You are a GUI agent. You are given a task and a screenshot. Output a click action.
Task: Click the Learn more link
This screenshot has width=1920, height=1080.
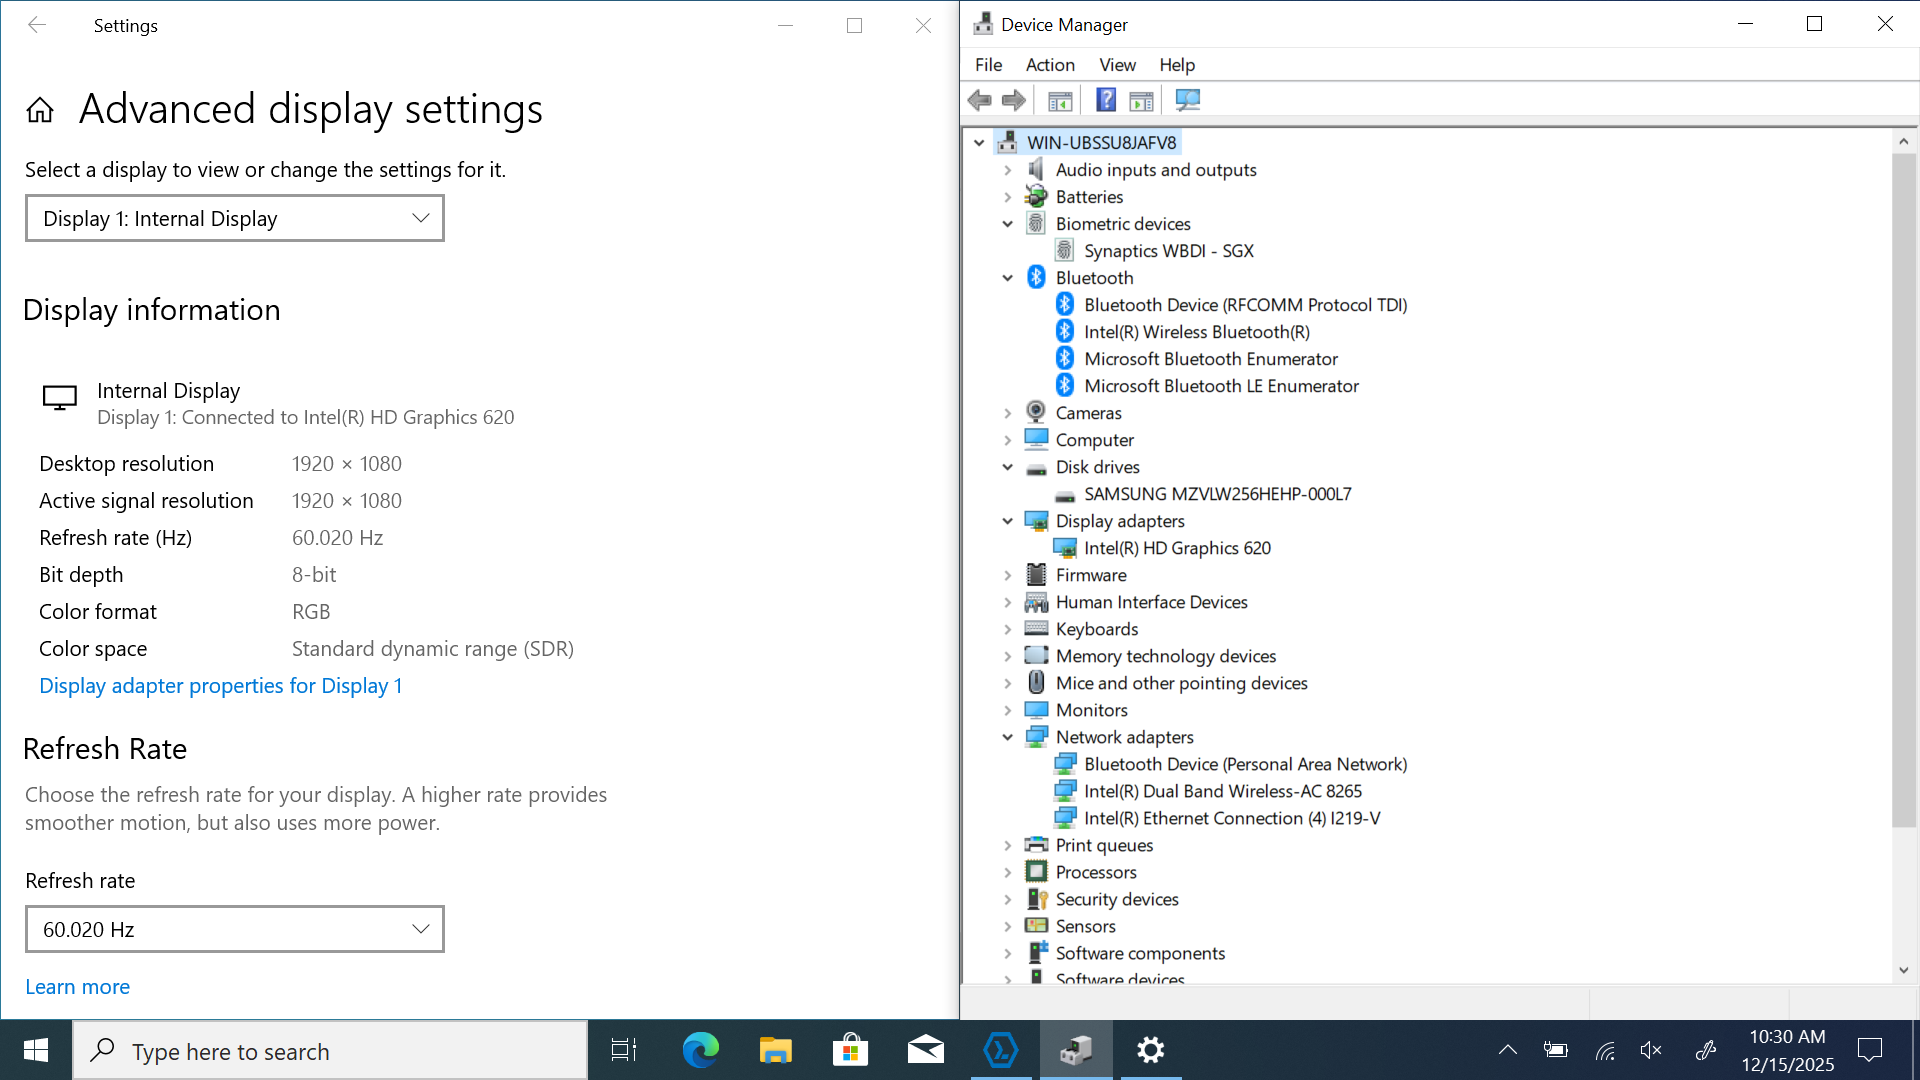click(77, 987)
